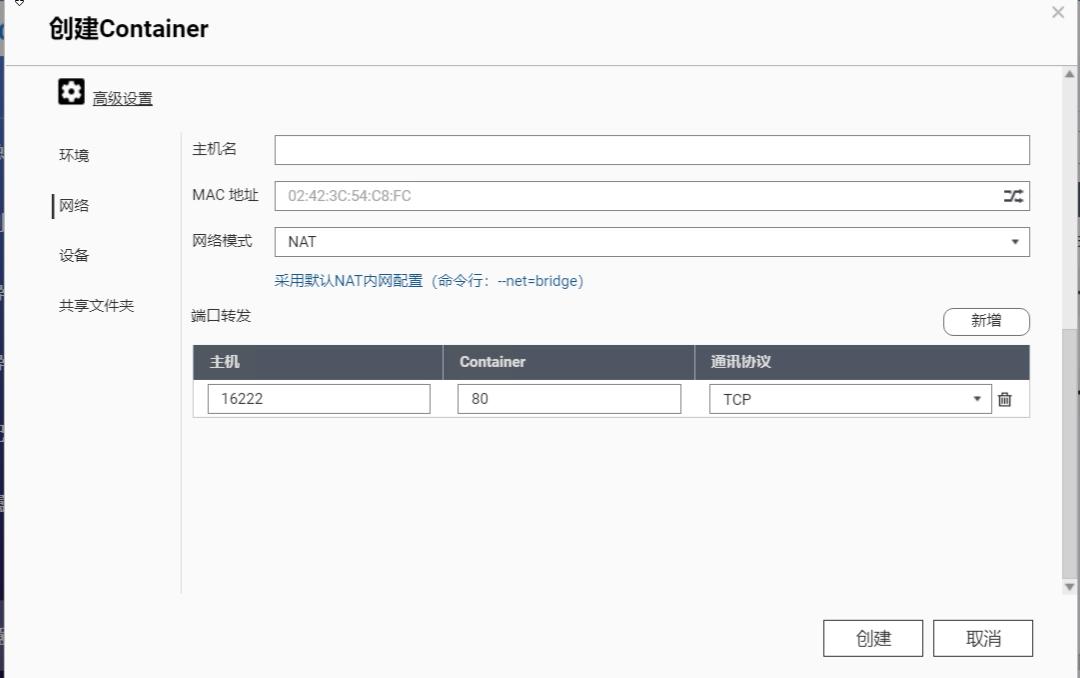Switch to the 环境 settings tab
Viewport: 1080px width, 678px height.
[x=73, y=154]
